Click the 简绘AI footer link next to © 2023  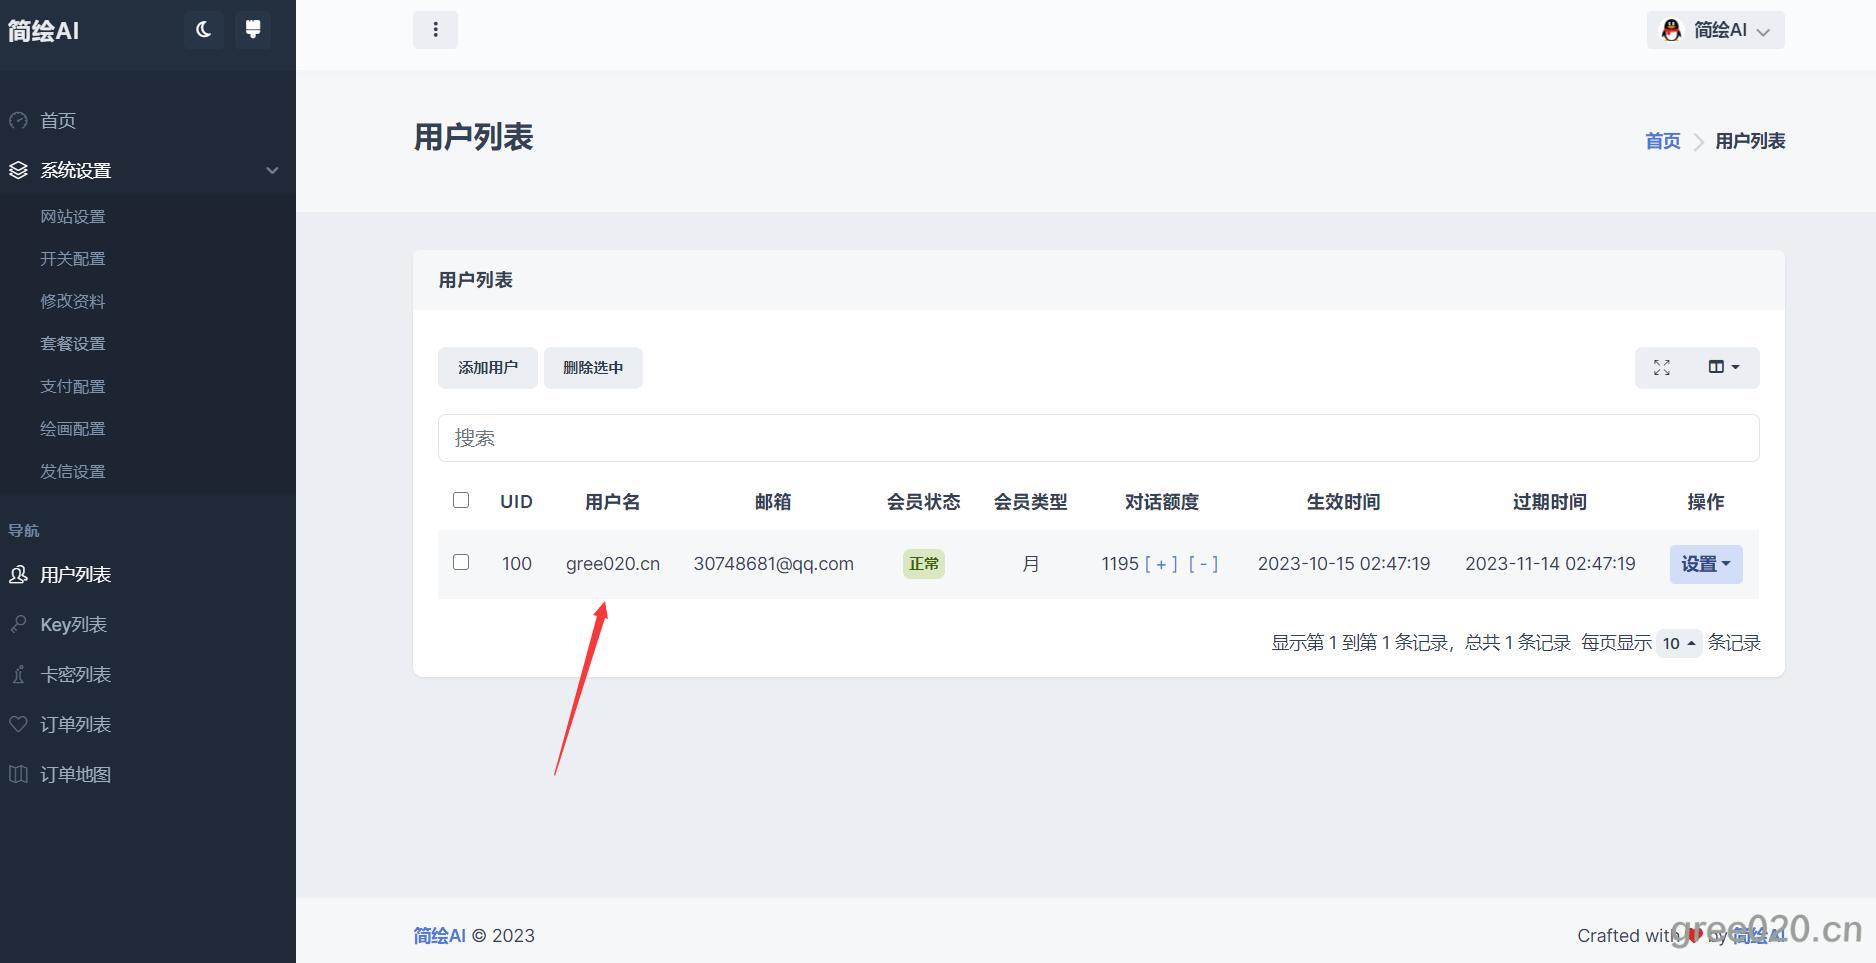click(x=439, y=936)
